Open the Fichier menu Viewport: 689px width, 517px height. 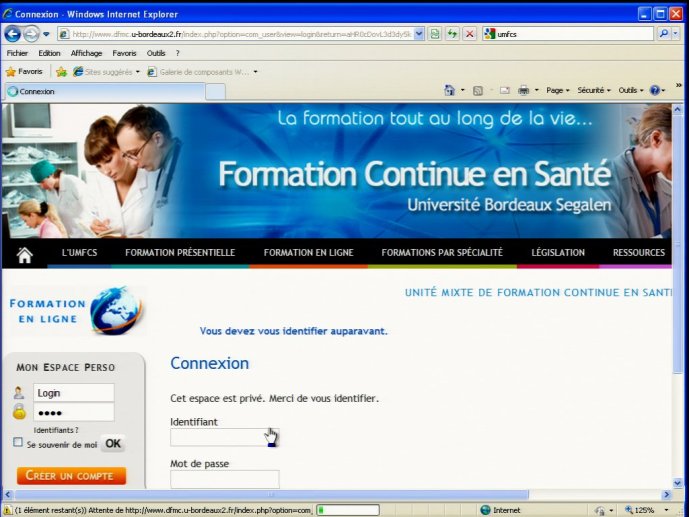click(17, 53)
